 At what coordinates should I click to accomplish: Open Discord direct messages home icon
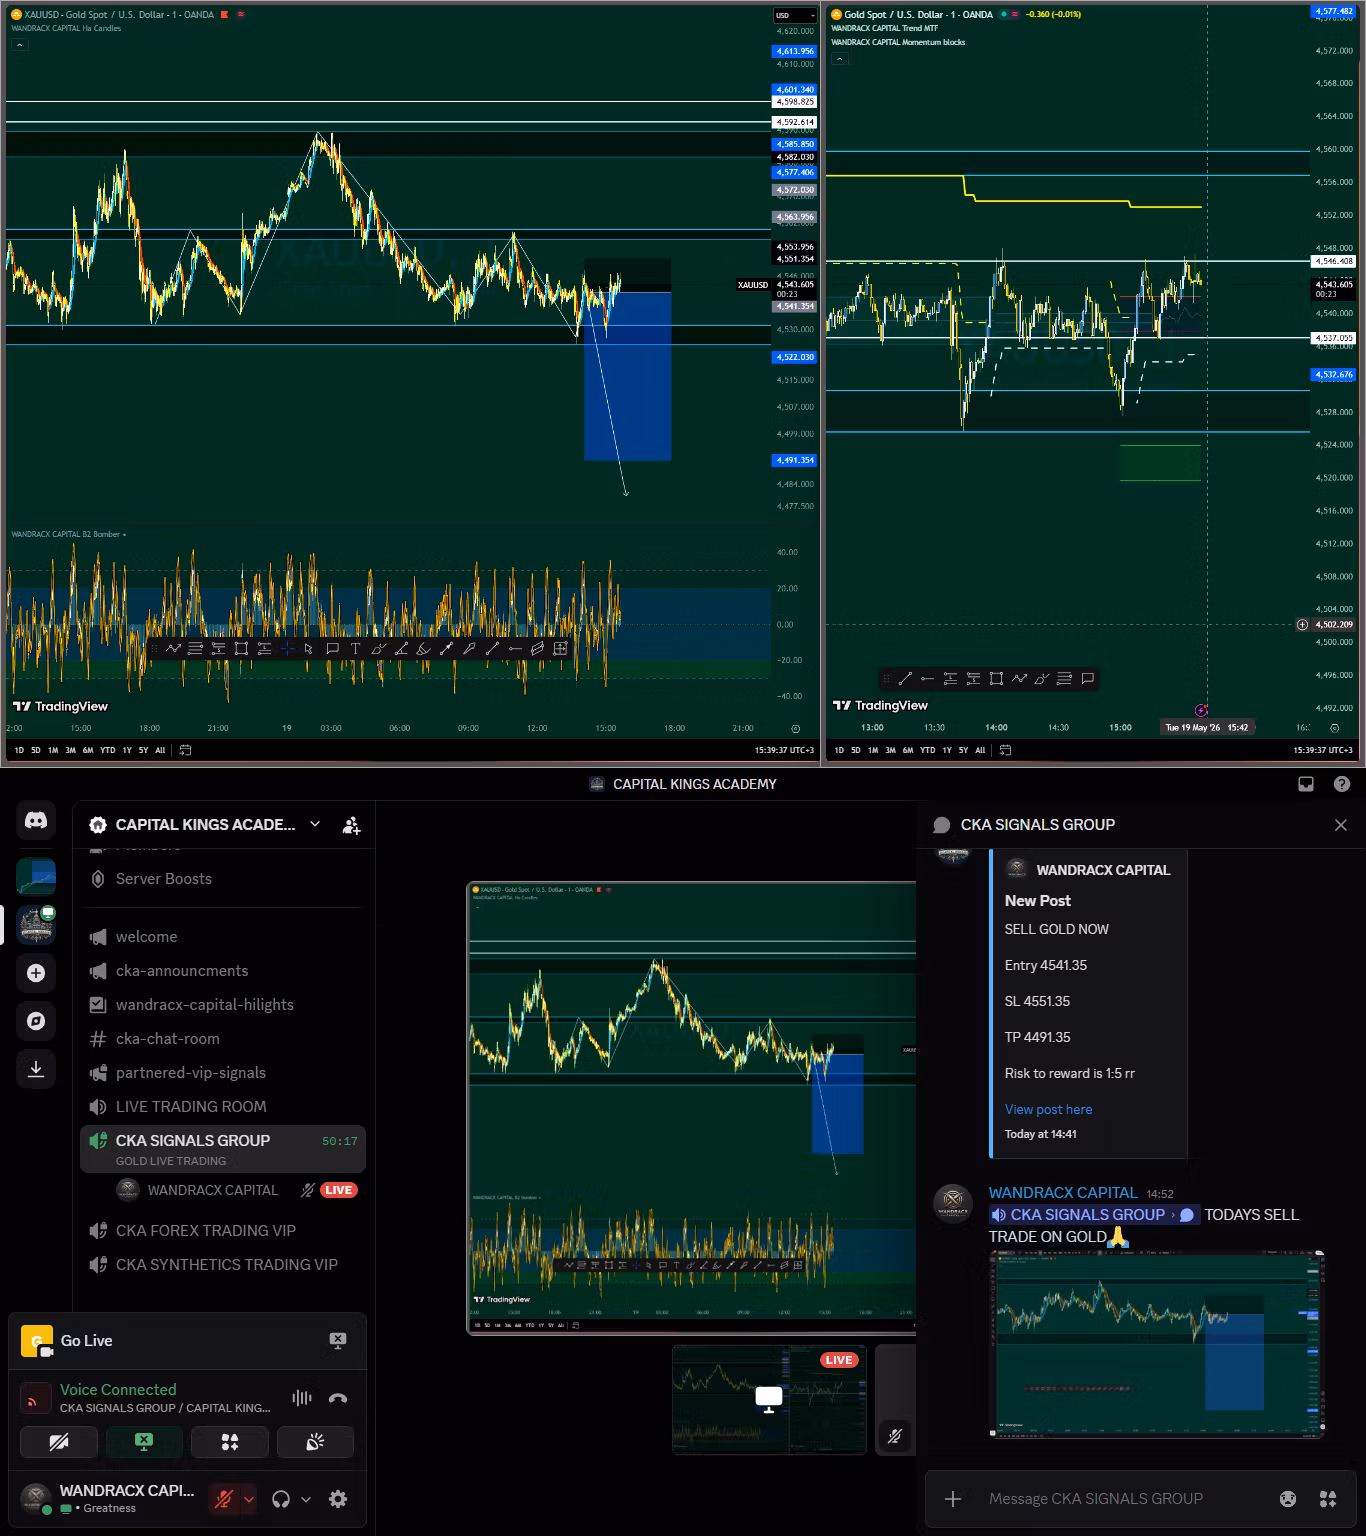[x=36, y=821]
